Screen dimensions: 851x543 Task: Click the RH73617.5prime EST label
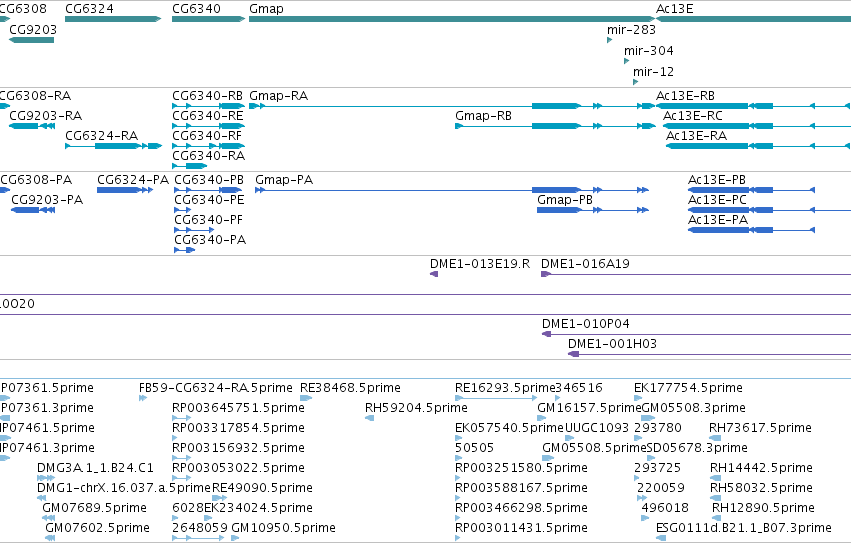coord(760,428)
